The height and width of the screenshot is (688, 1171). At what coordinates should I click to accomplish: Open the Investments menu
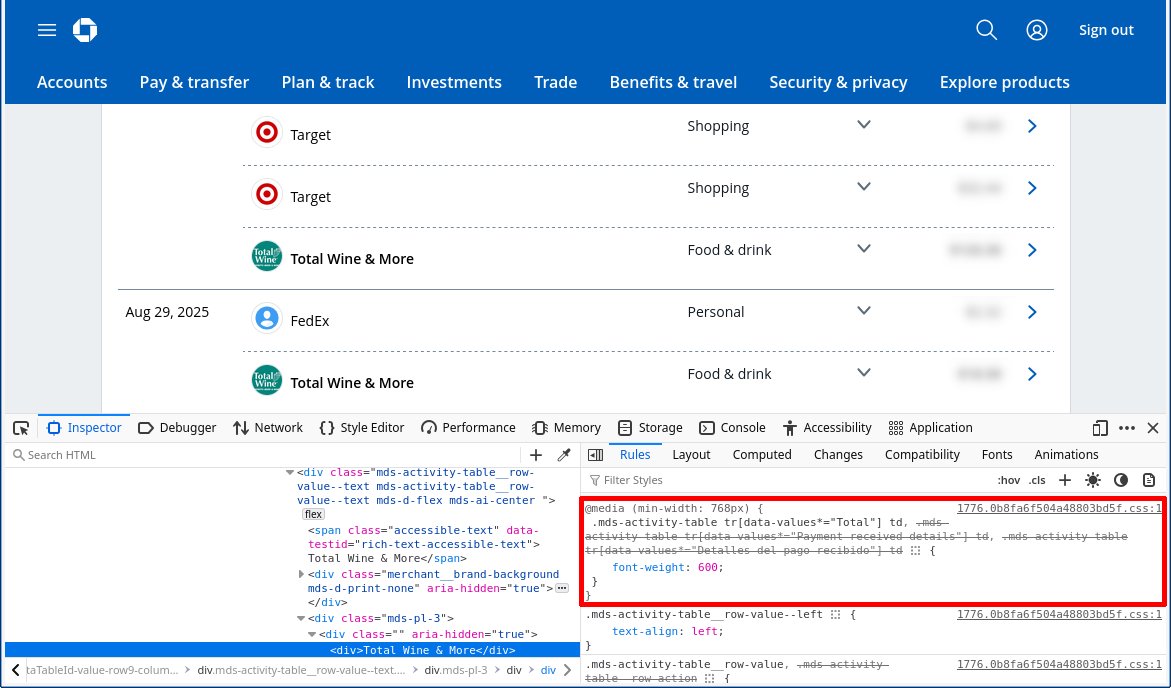pyautogui.click(x=454, y=82)
